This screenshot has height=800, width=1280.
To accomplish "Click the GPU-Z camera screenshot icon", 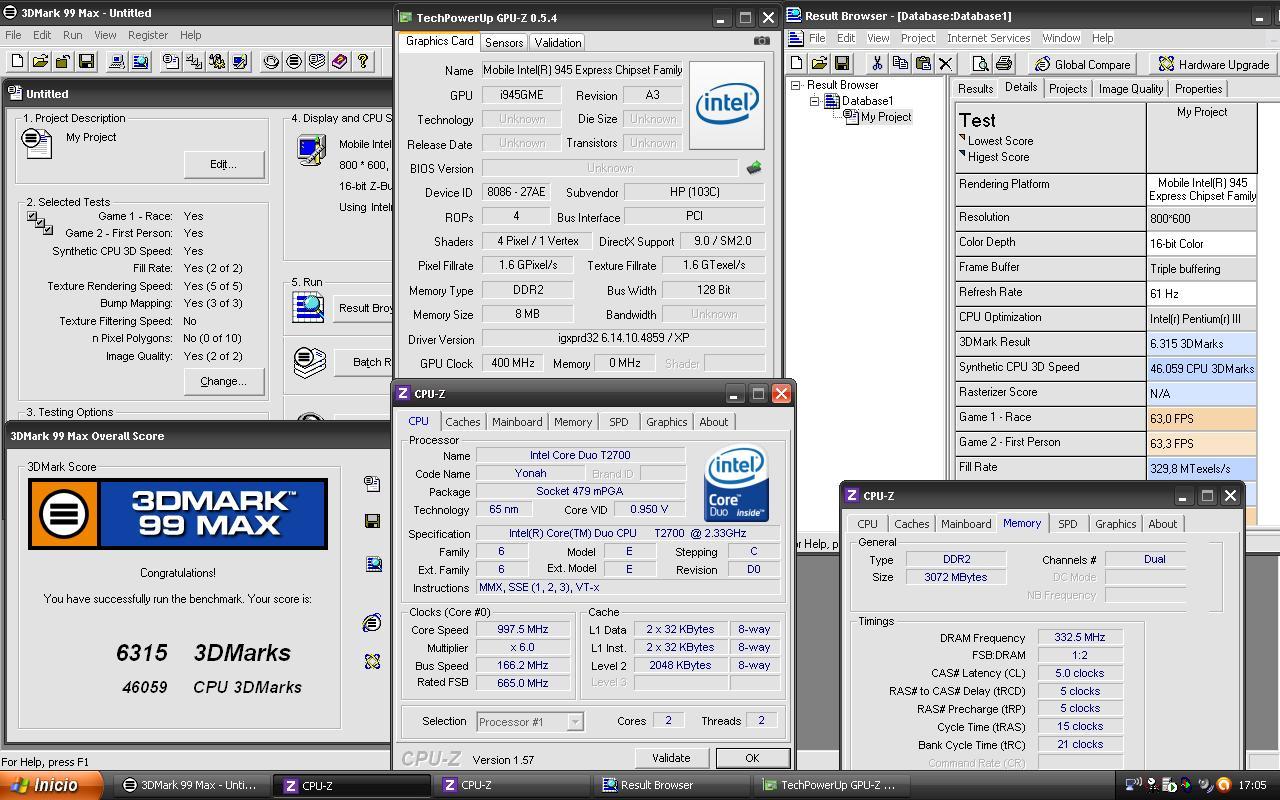I will (762, 41).
